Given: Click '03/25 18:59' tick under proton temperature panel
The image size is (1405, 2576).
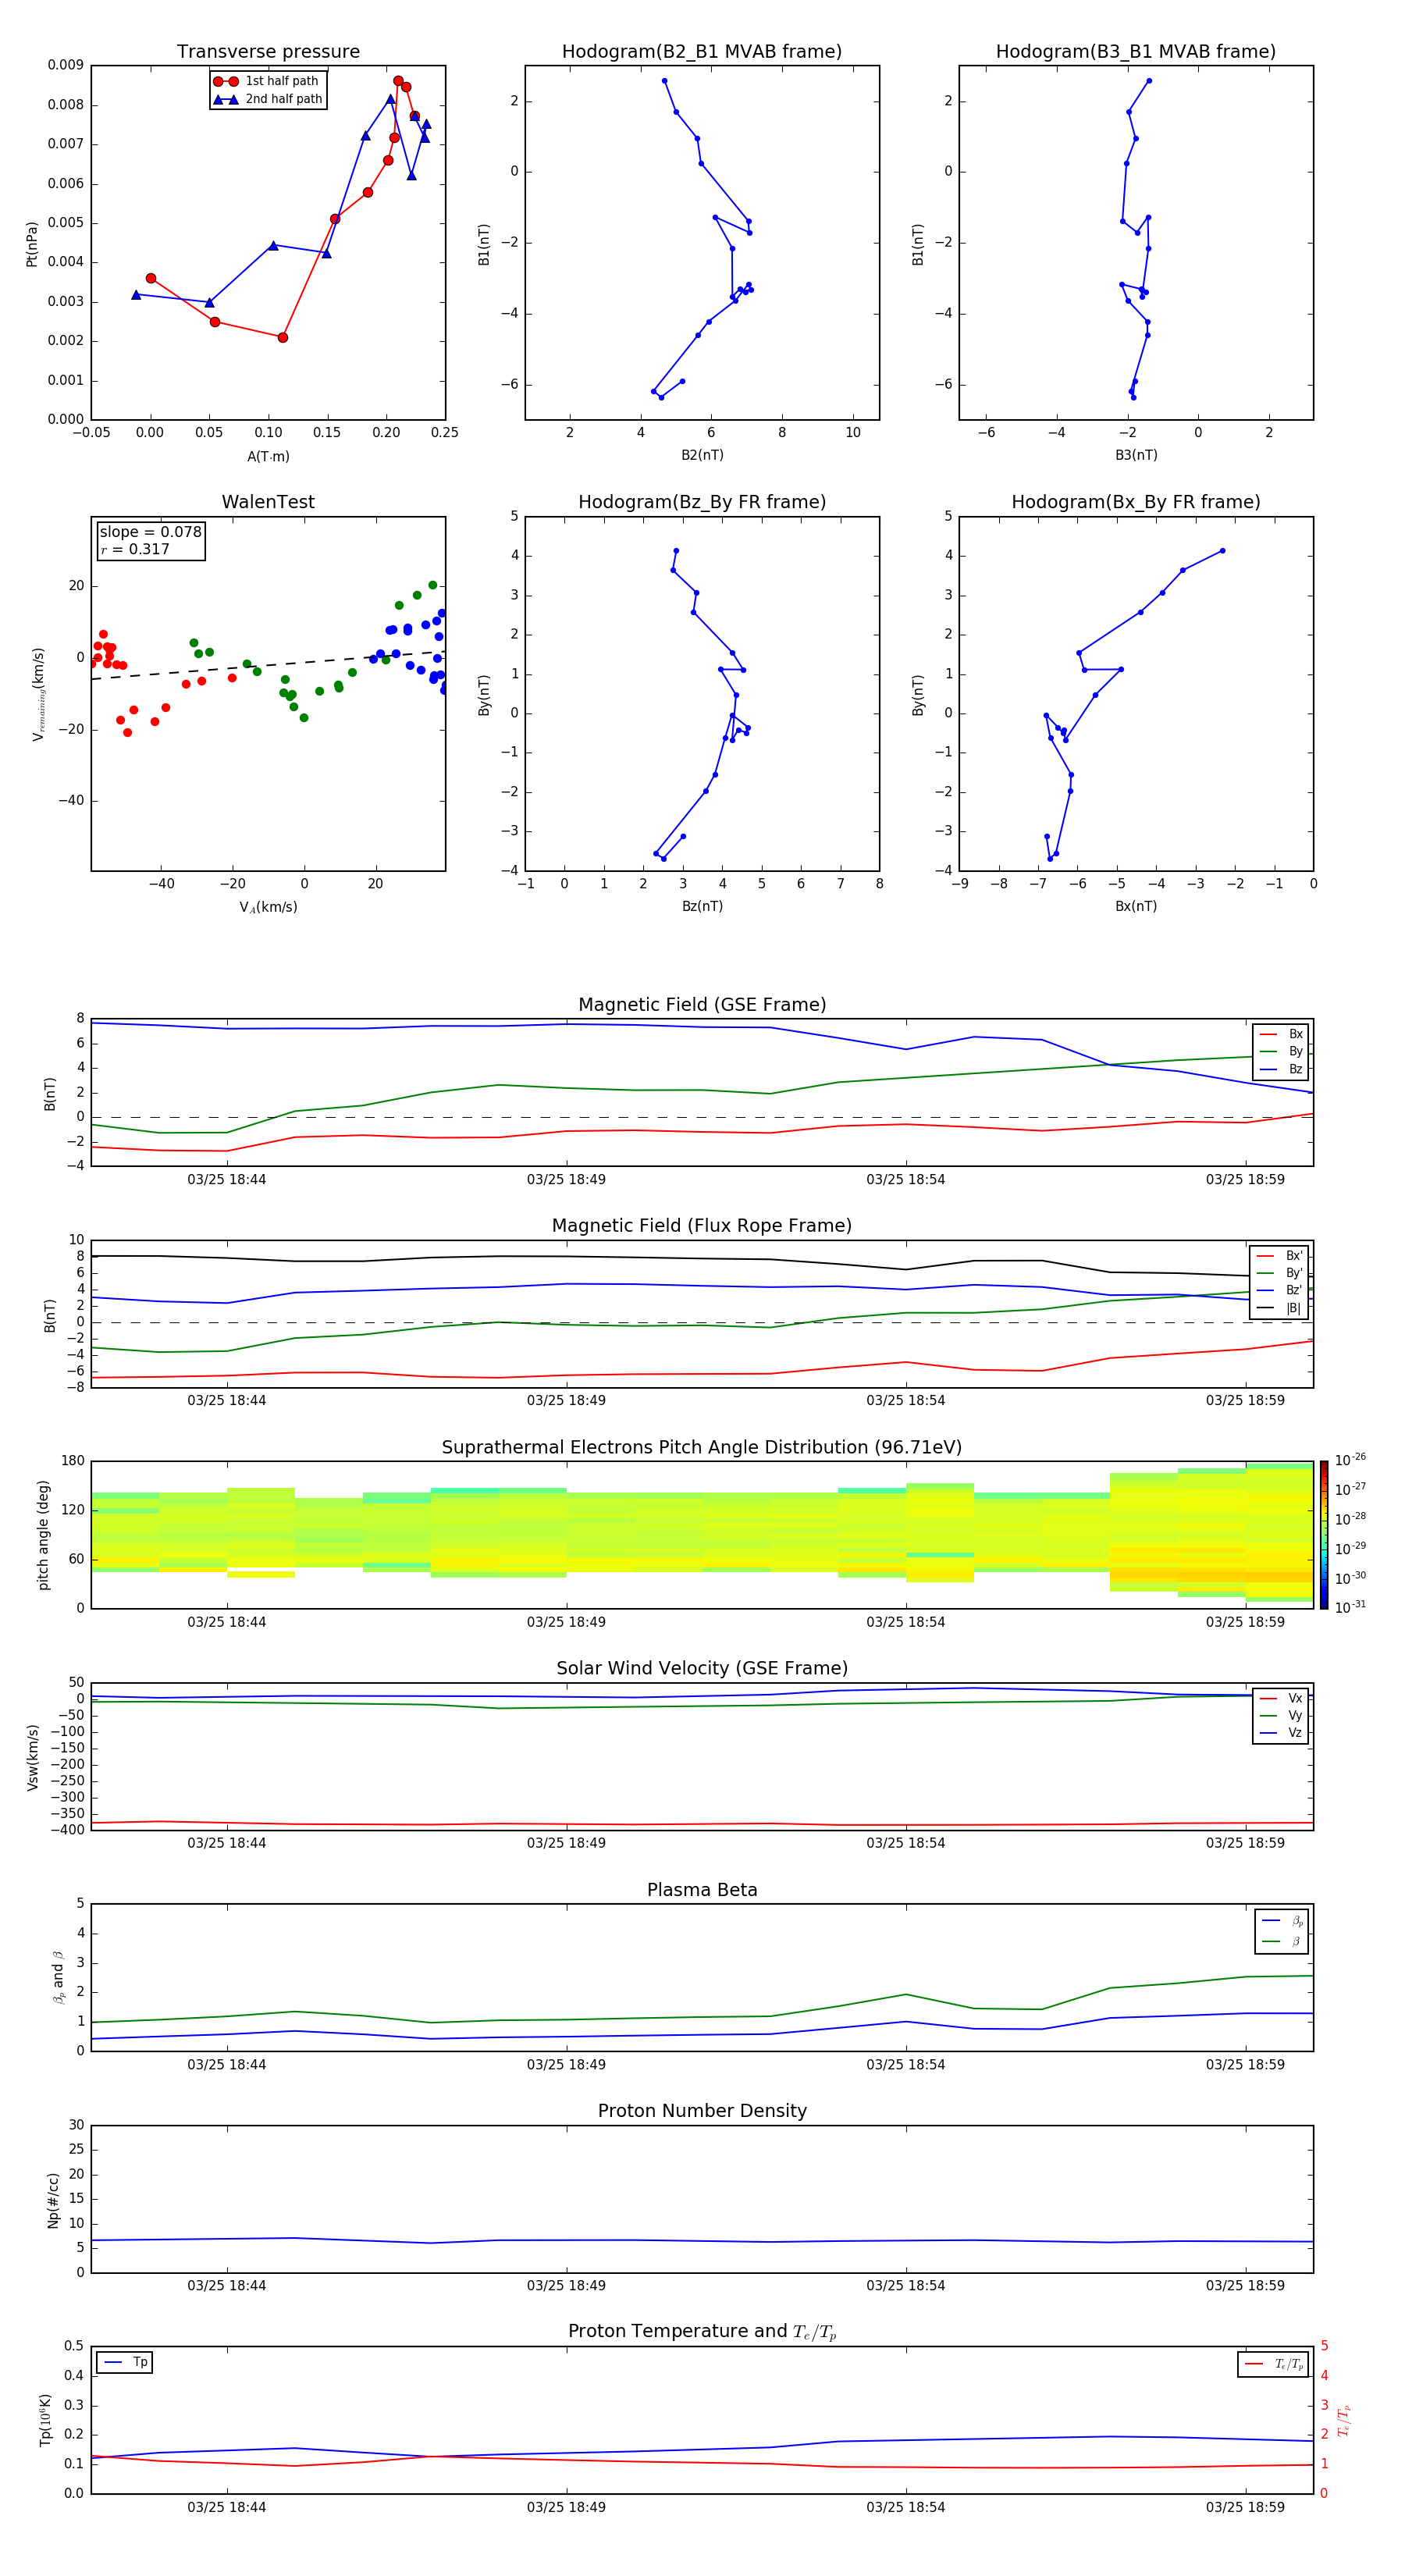Looking at the screenshot, I should (x=1245, y=2507).
